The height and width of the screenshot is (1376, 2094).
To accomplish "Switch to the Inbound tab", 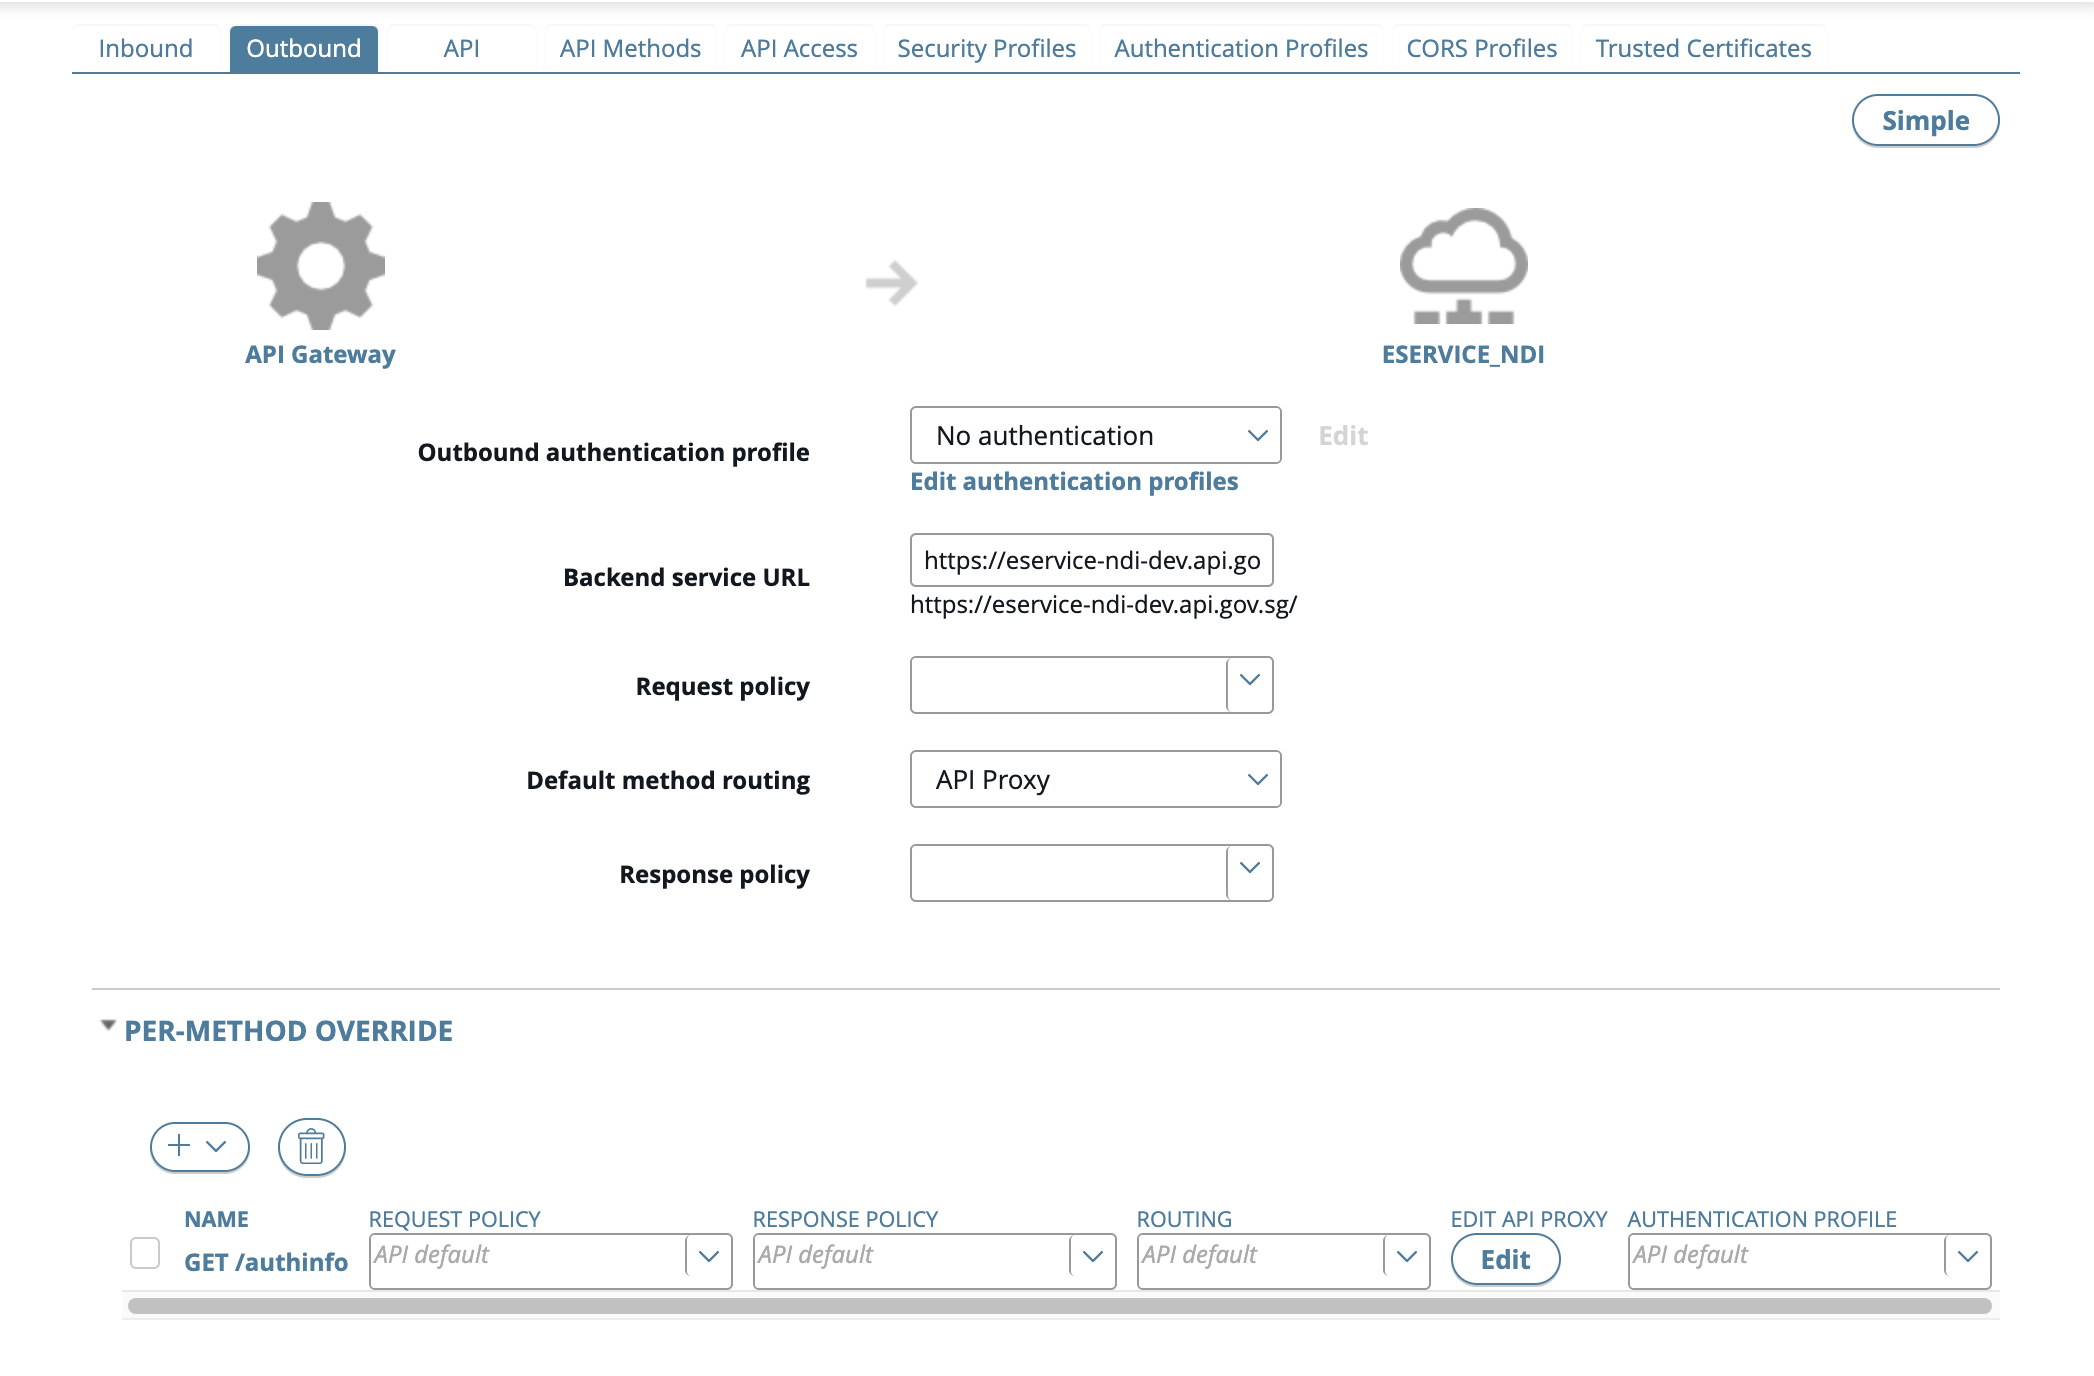I will 146,48.
